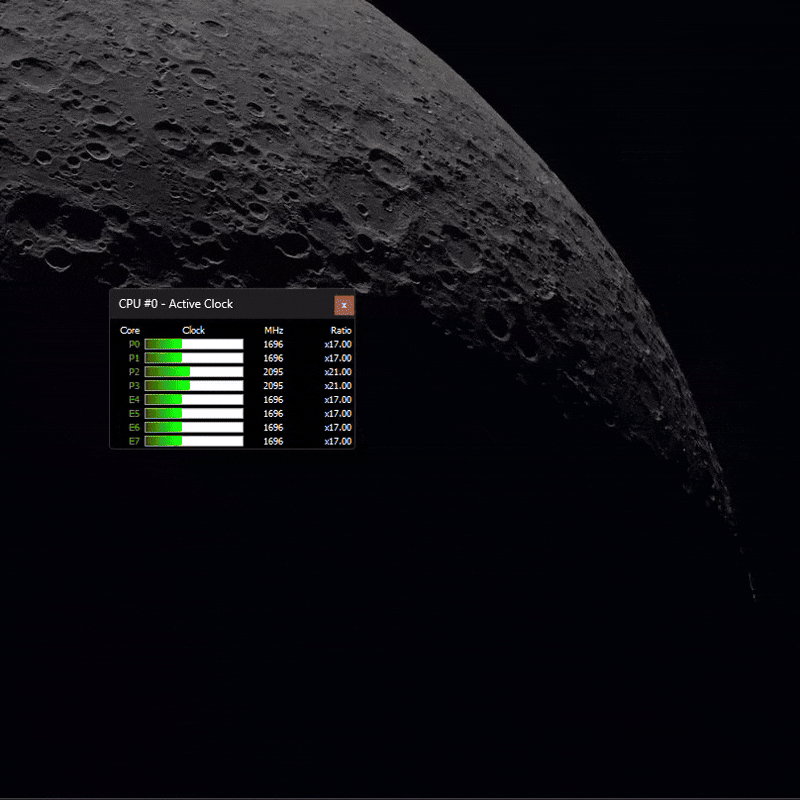Click the P0 MHz value 1696
This screenshot has height=800, width=800.
[x=273, y=344]
